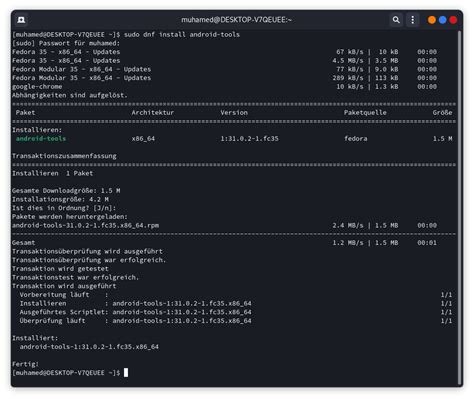The height and width of the screenshot is (399, 474).
Task: Minimize window using orange circle button
Action: point(432,20)
